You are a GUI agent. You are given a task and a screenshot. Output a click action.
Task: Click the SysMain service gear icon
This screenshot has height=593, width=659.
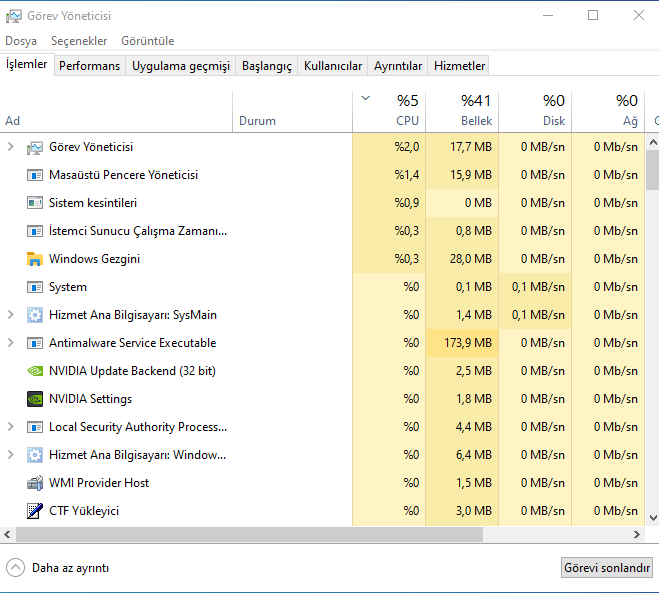tap(35, 315)
